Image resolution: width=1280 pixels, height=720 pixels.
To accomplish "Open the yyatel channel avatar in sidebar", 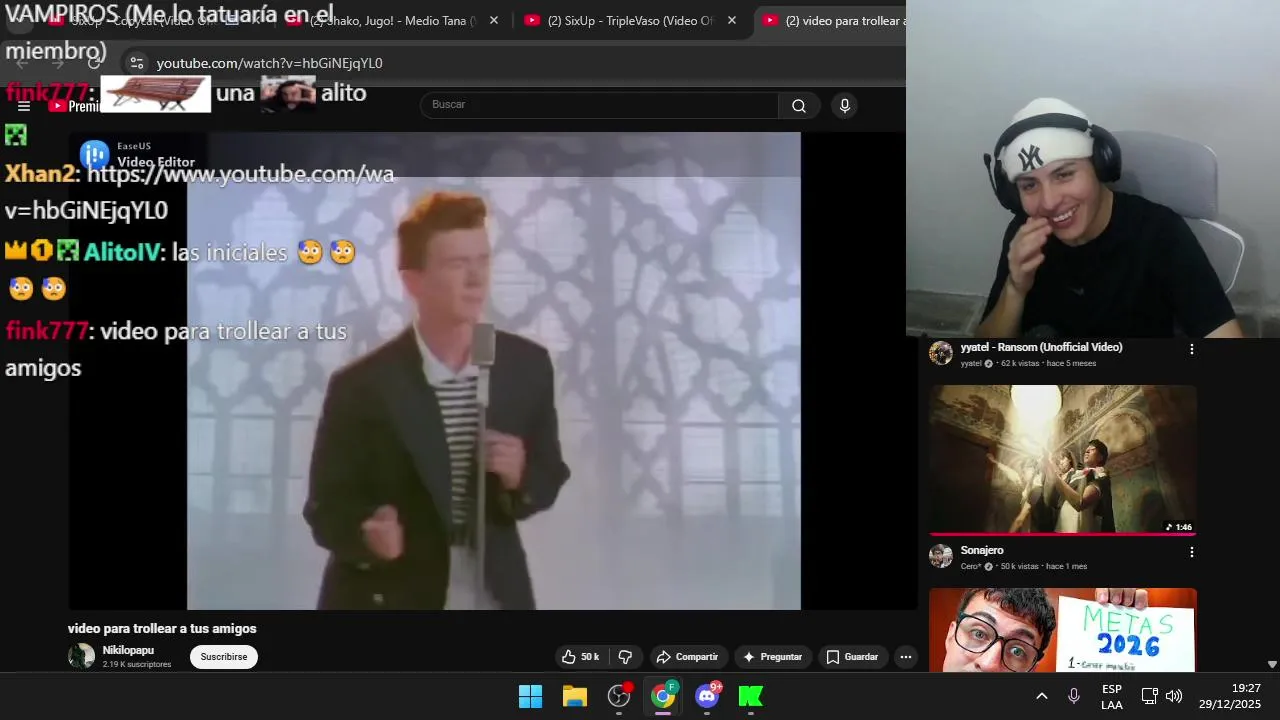I will [941, 353].
